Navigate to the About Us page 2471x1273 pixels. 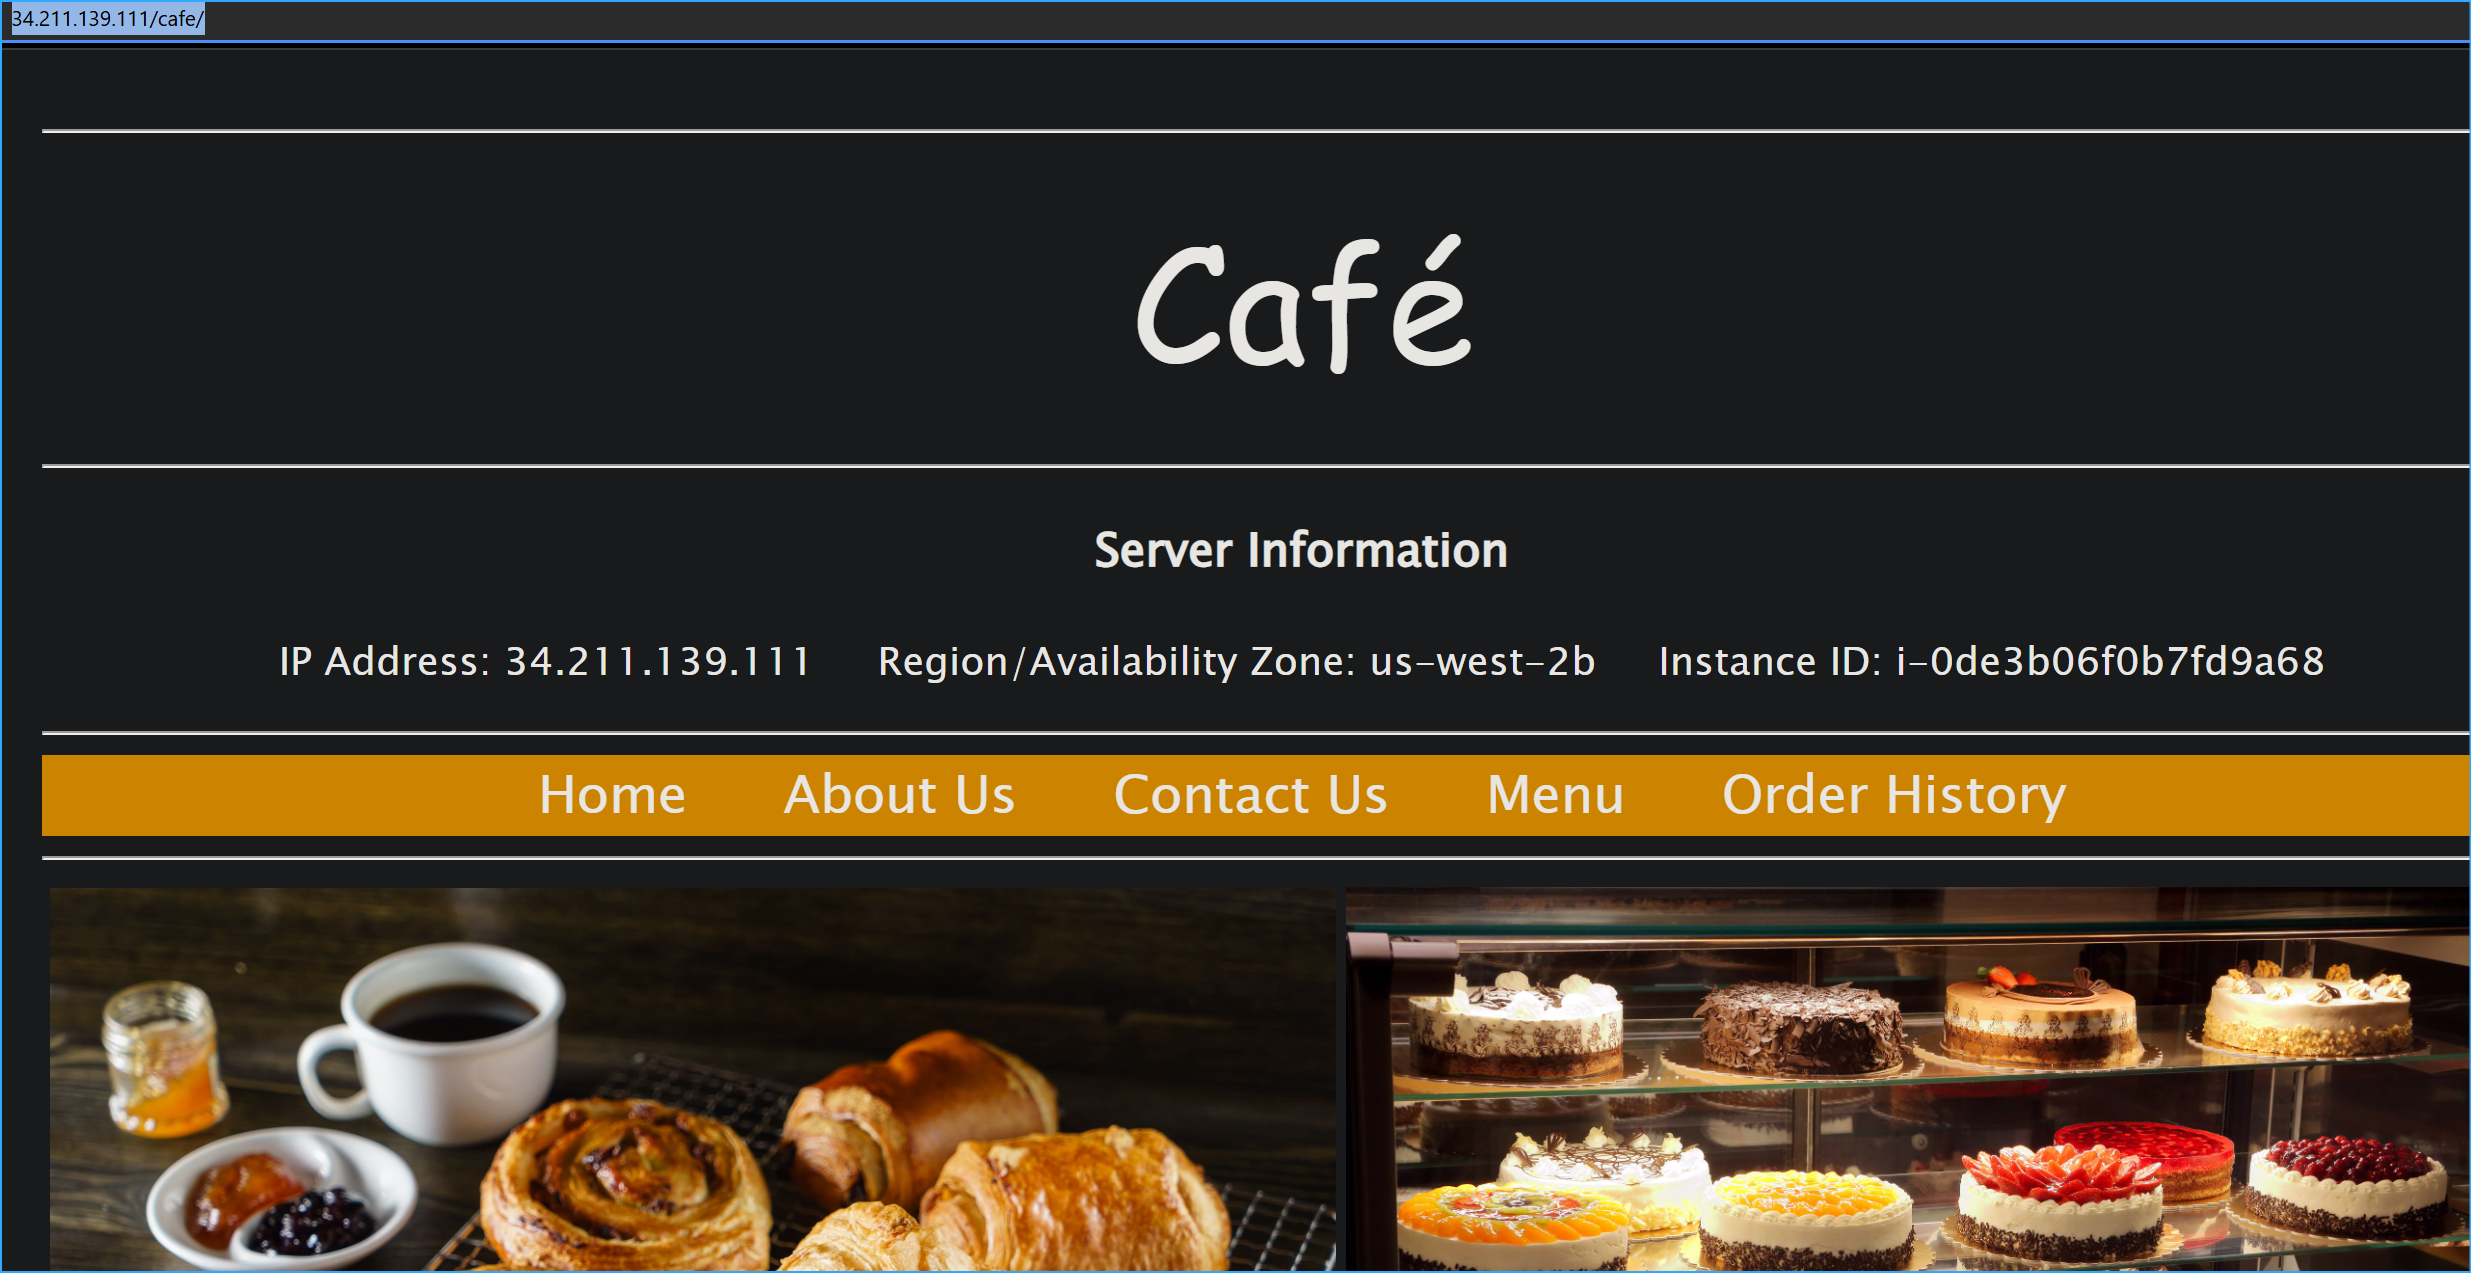click(x=899, y=795)
